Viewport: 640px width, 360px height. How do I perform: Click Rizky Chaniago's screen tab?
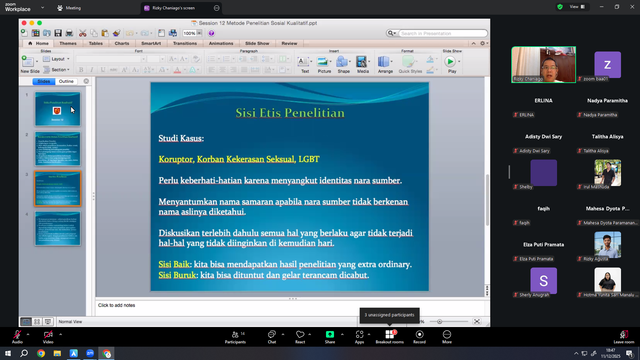coord(181,8)
